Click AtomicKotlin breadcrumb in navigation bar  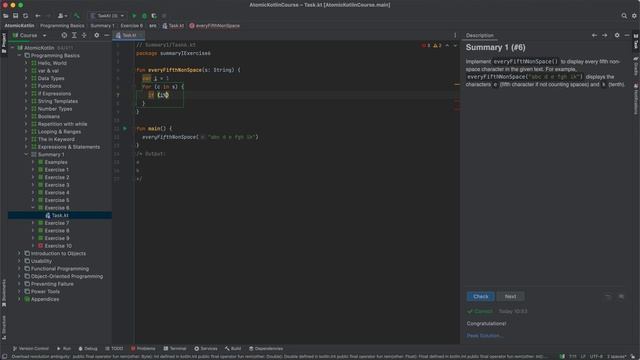[x=19, y=26]
